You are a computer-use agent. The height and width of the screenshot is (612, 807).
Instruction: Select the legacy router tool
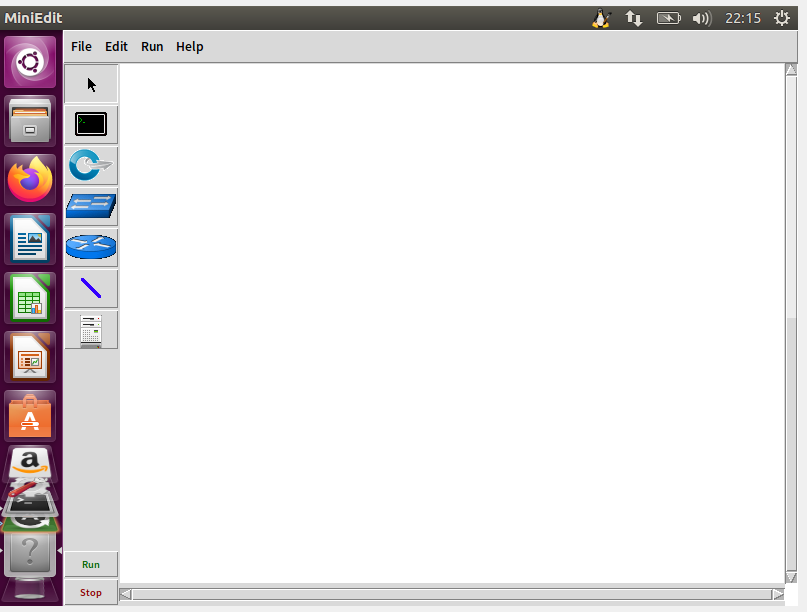coord(91,247)
